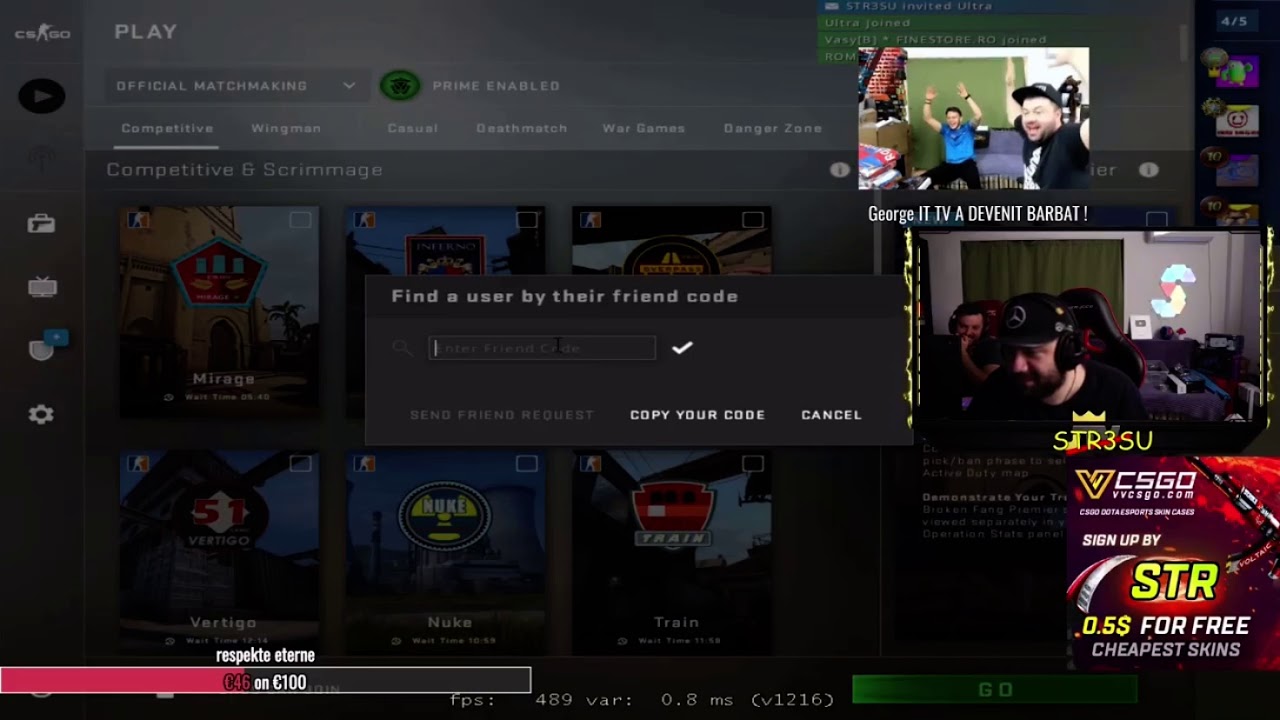Open the inventory briefcase icon
The width and height of the screenshot is (1280, 720).
click(41, 223)
